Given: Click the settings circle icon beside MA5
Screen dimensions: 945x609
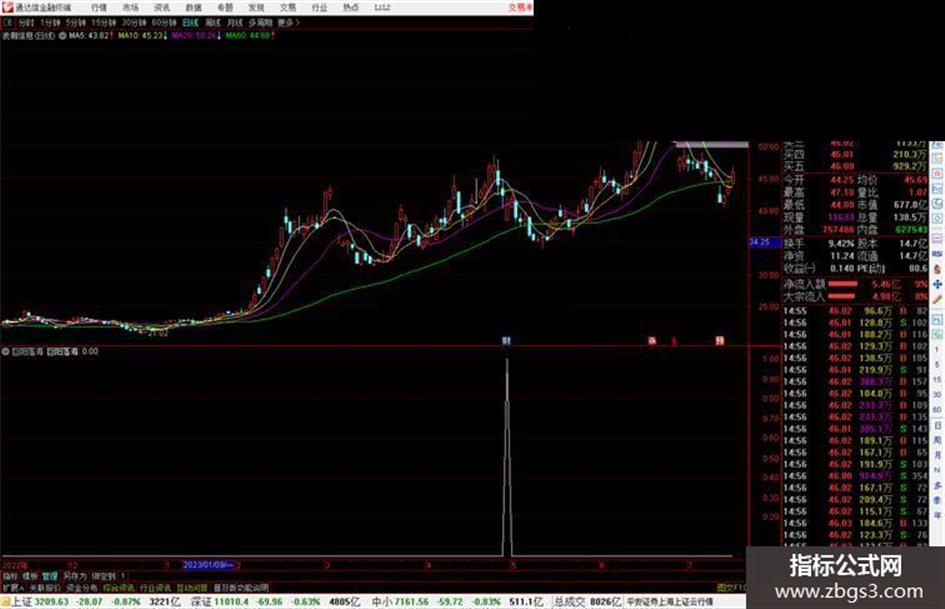Looking at the screenshot, I should (x=62, y=36).
